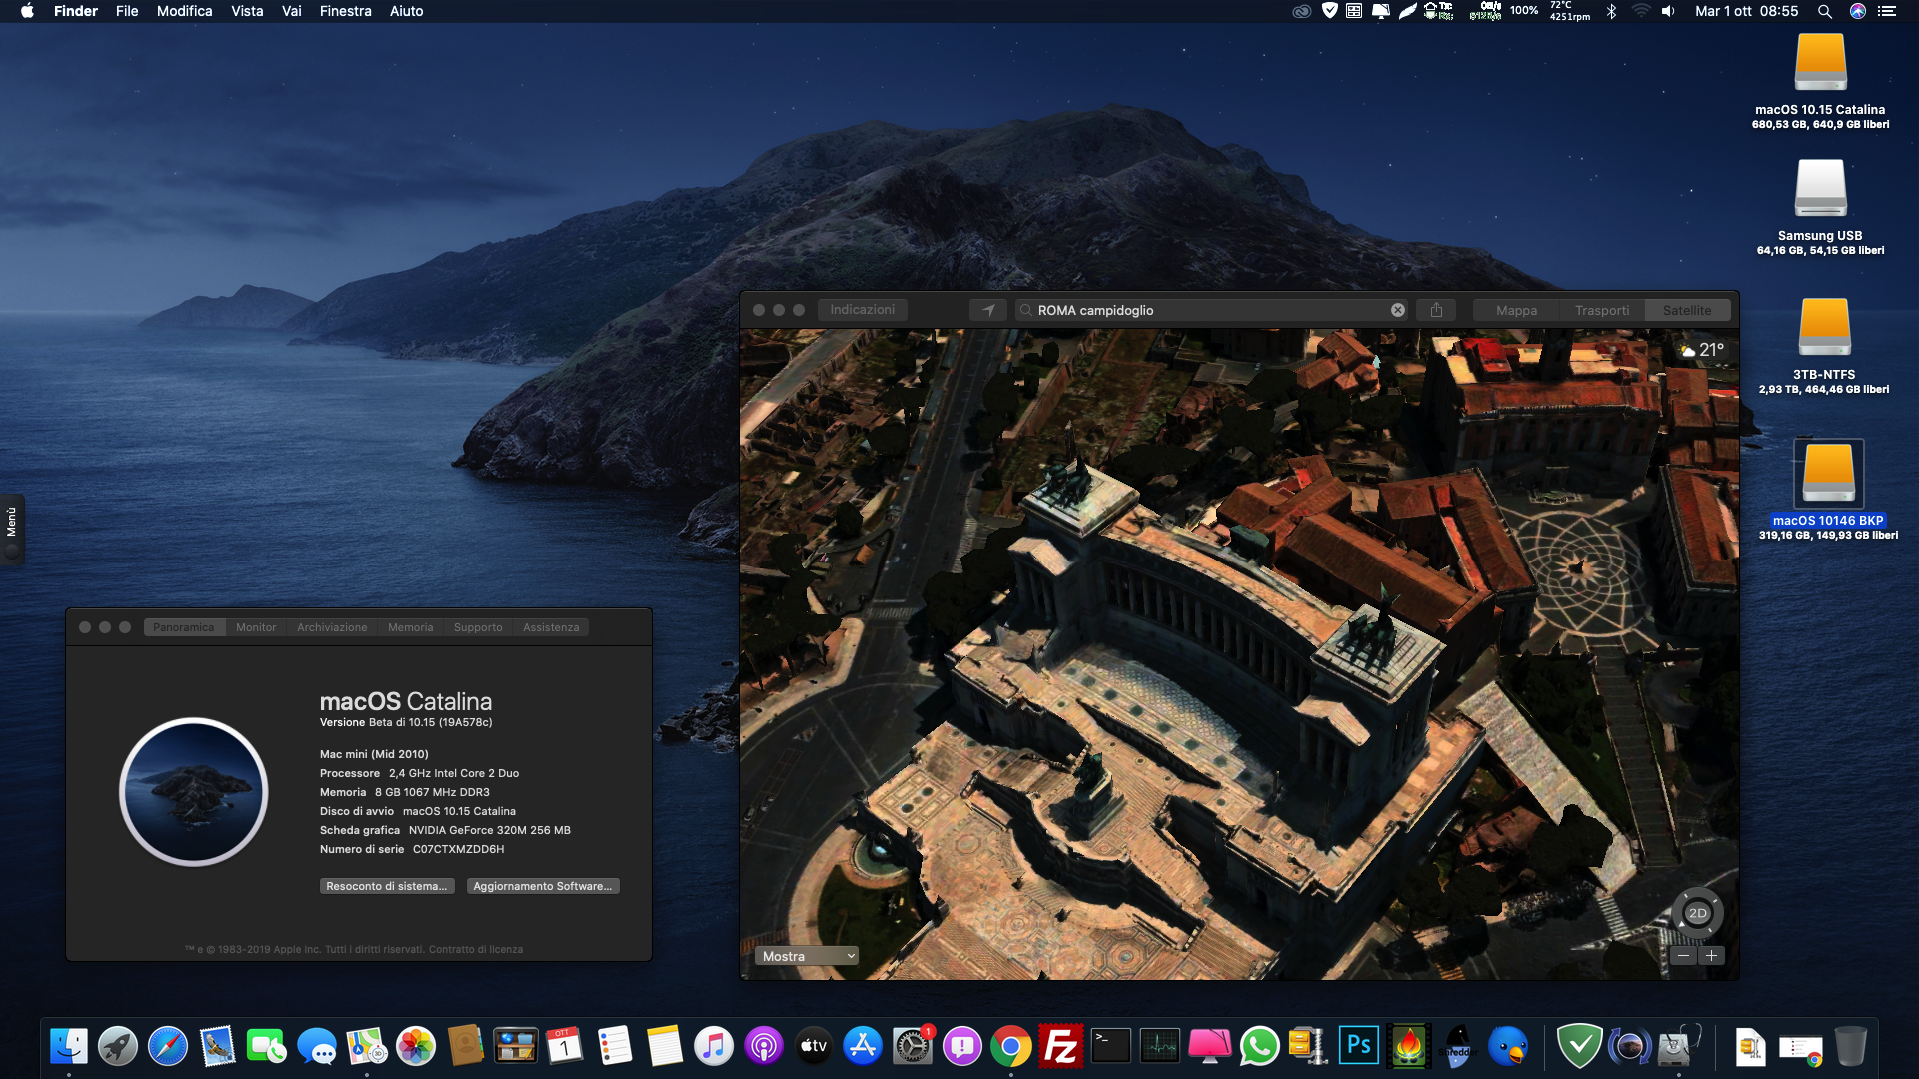Image resolution: width=1919 pixels, height=1079 pixels.
Task: Click the 72°C fan speed menu bar readout
Action: (x=1569, y=11)
